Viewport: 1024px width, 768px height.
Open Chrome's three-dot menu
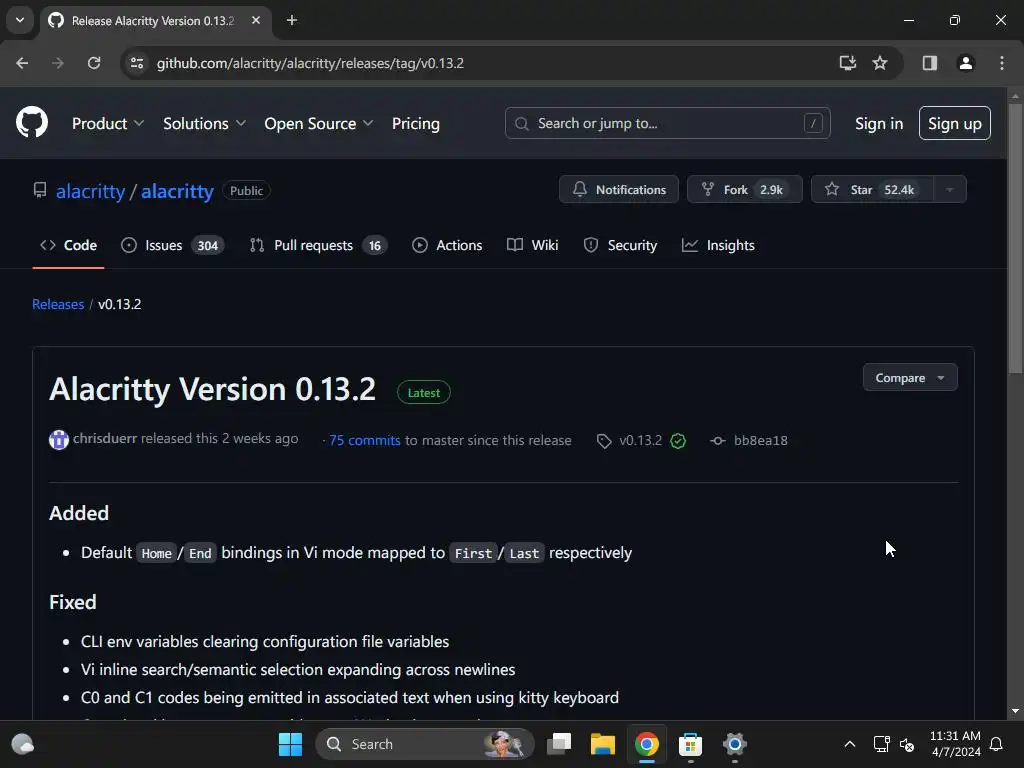(1001, 63)
